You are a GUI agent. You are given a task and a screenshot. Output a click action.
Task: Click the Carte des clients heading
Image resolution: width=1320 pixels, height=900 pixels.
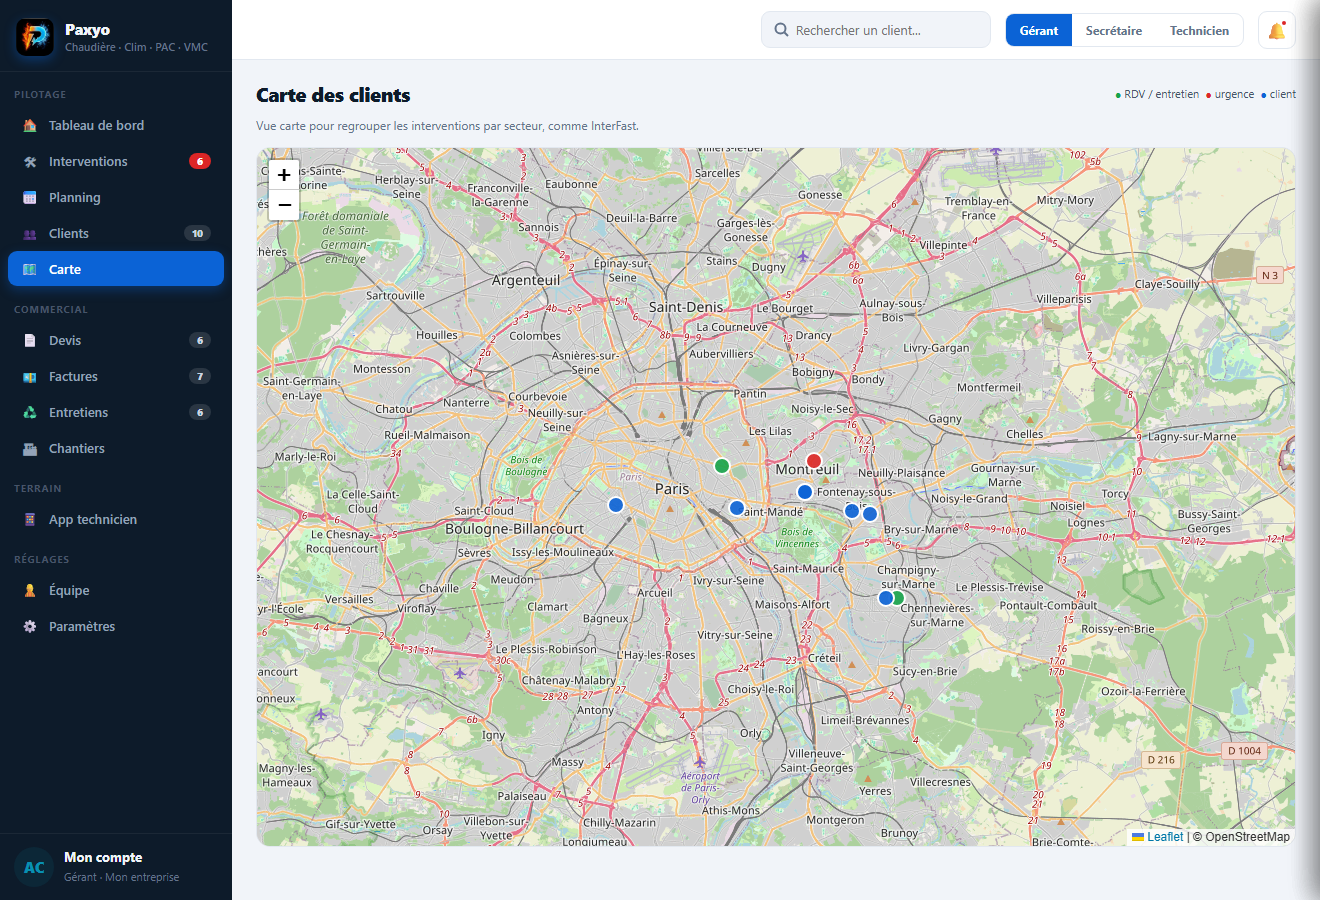click(333, 95)
